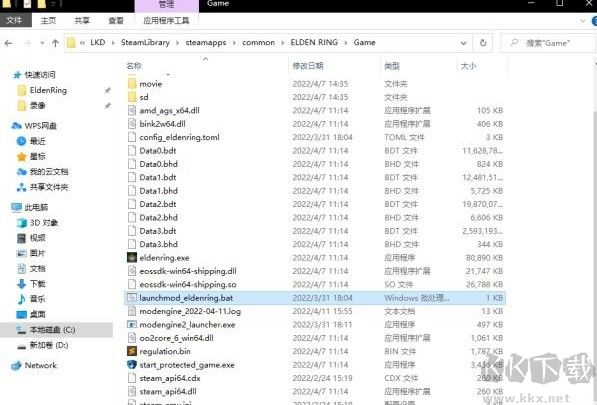Image resolution: width=597 pixels, height=405 pixels.
Task: Expand the address bar history dropdown
Action: (x=463, y=43)
